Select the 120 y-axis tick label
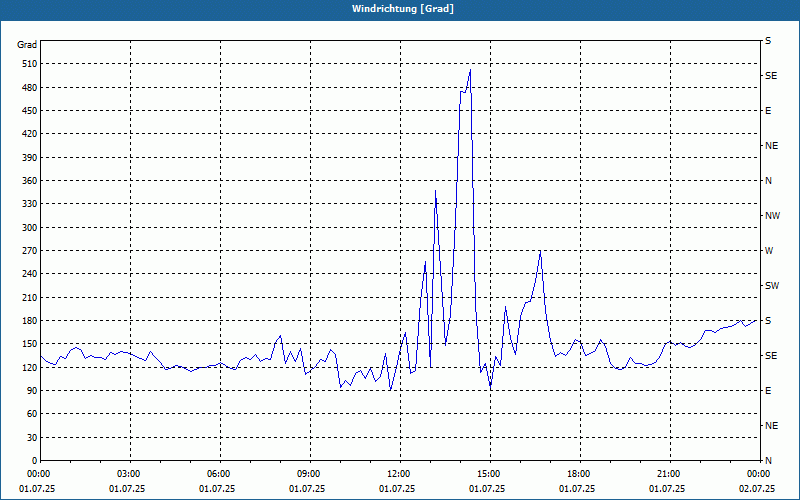Image resolution: width=800 pixels, height=500 pixels. [30, 367]
